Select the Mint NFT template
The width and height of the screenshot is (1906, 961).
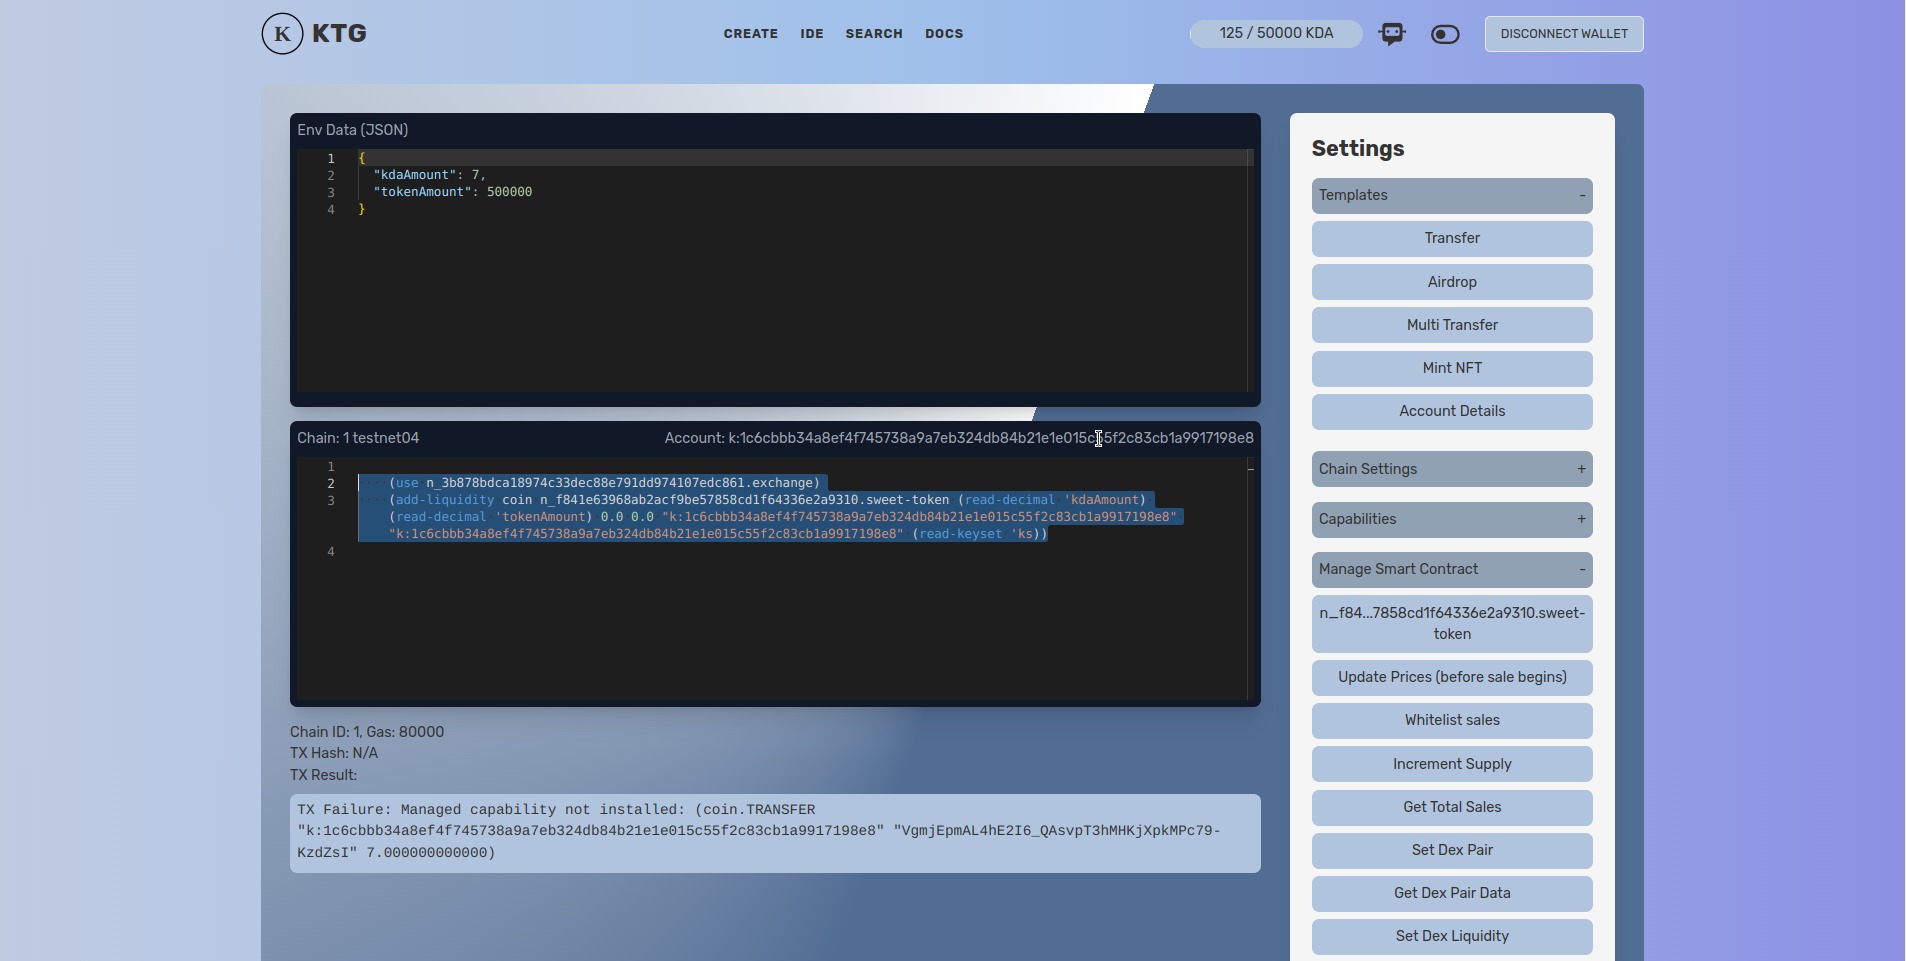[1452, 368]
